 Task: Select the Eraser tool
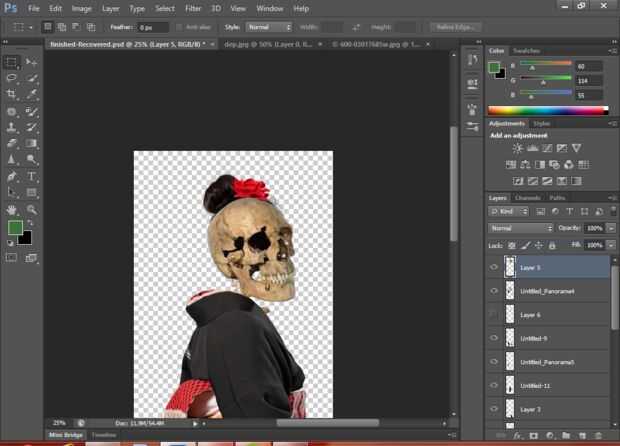click(x=11, y=143)
